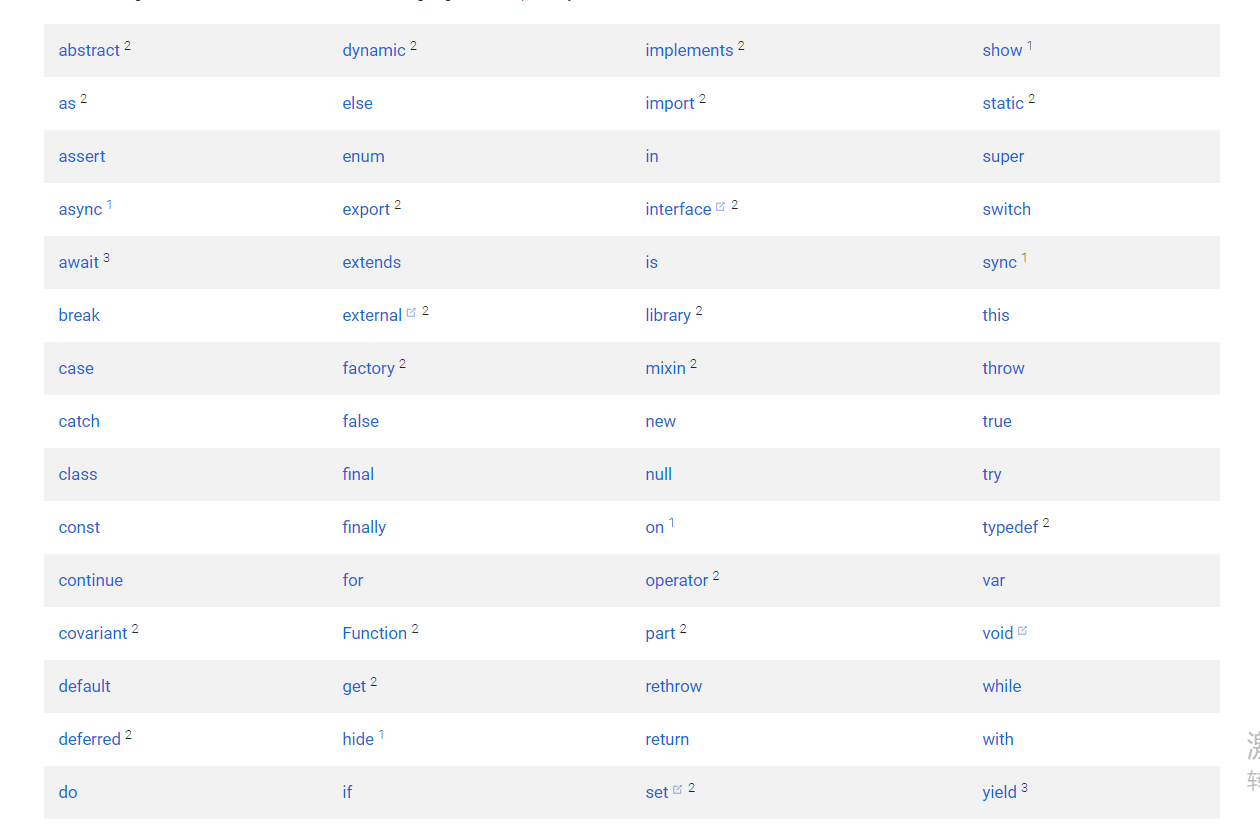
Task: Select the factory keyword link
Action: coord(368,368)
